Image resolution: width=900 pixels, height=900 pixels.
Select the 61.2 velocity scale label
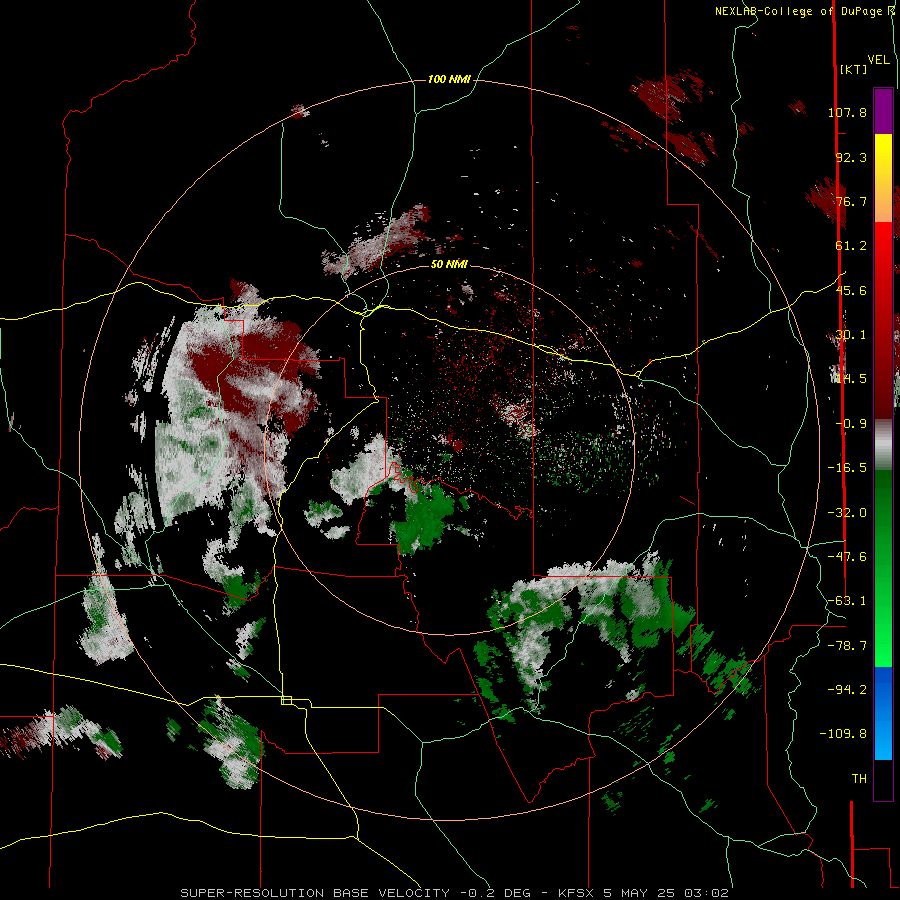click(x=851, y=246)
